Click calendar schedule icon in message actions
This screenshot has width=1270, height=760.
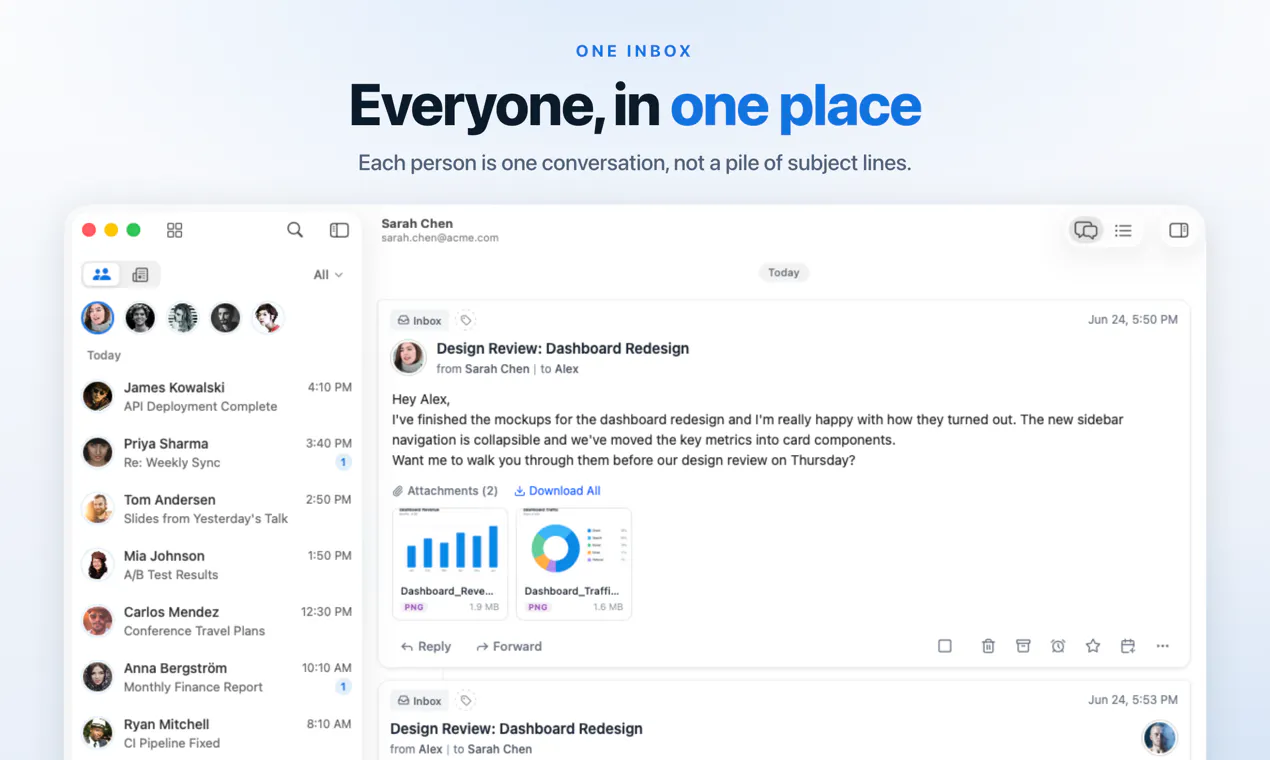pos(1128,646)
